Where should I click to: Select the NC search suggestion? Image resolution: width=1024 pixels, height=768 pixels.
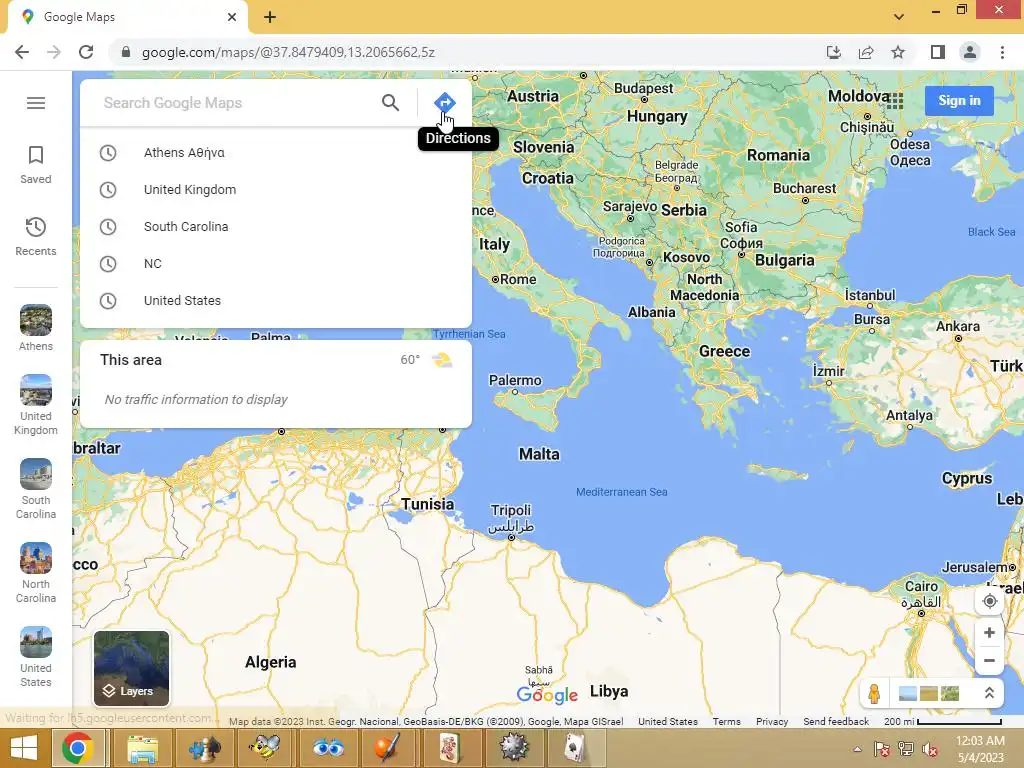click(276, 264)
